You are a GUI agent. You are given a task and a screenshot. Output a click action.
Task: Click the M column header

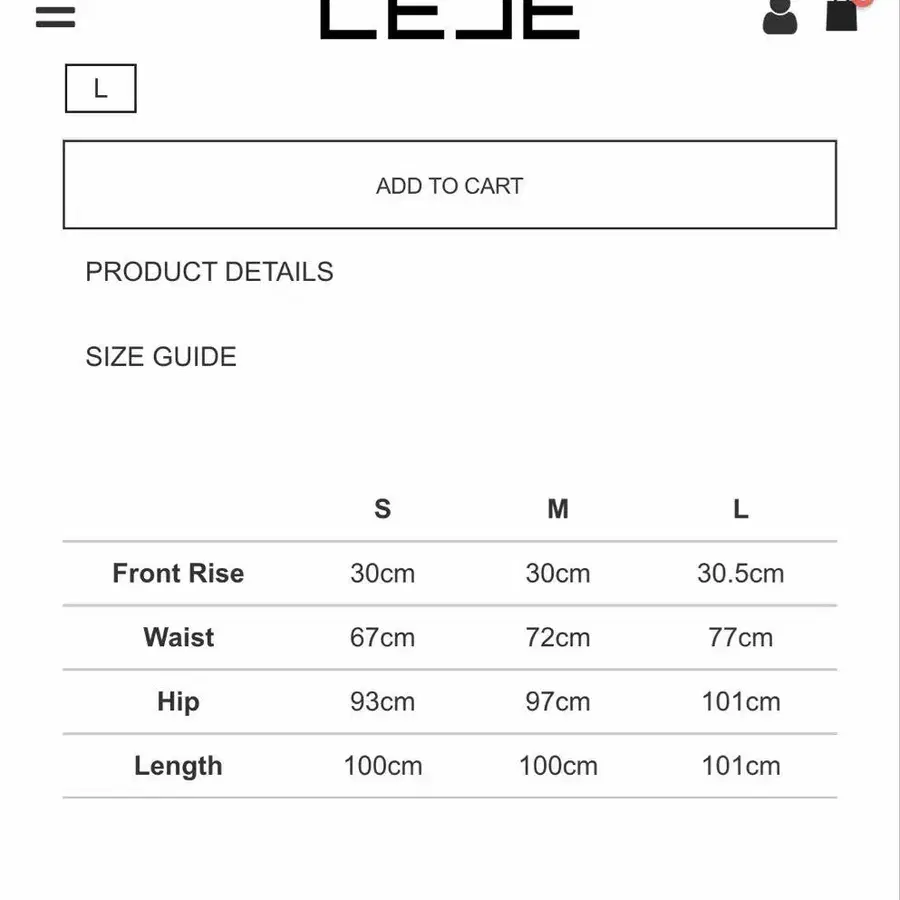coord(557,509)
